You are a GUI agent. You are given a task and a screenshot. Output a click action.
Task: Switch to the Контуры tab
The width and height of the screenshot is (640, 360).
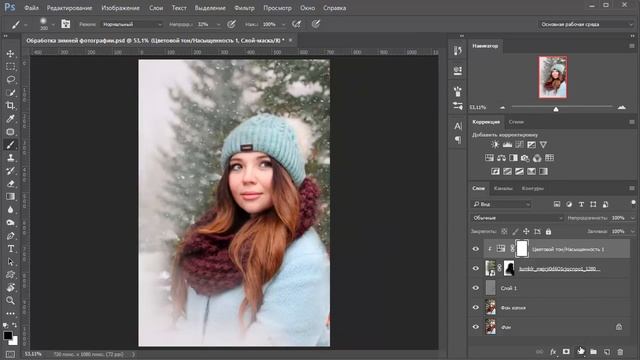[x=533, y=188]
